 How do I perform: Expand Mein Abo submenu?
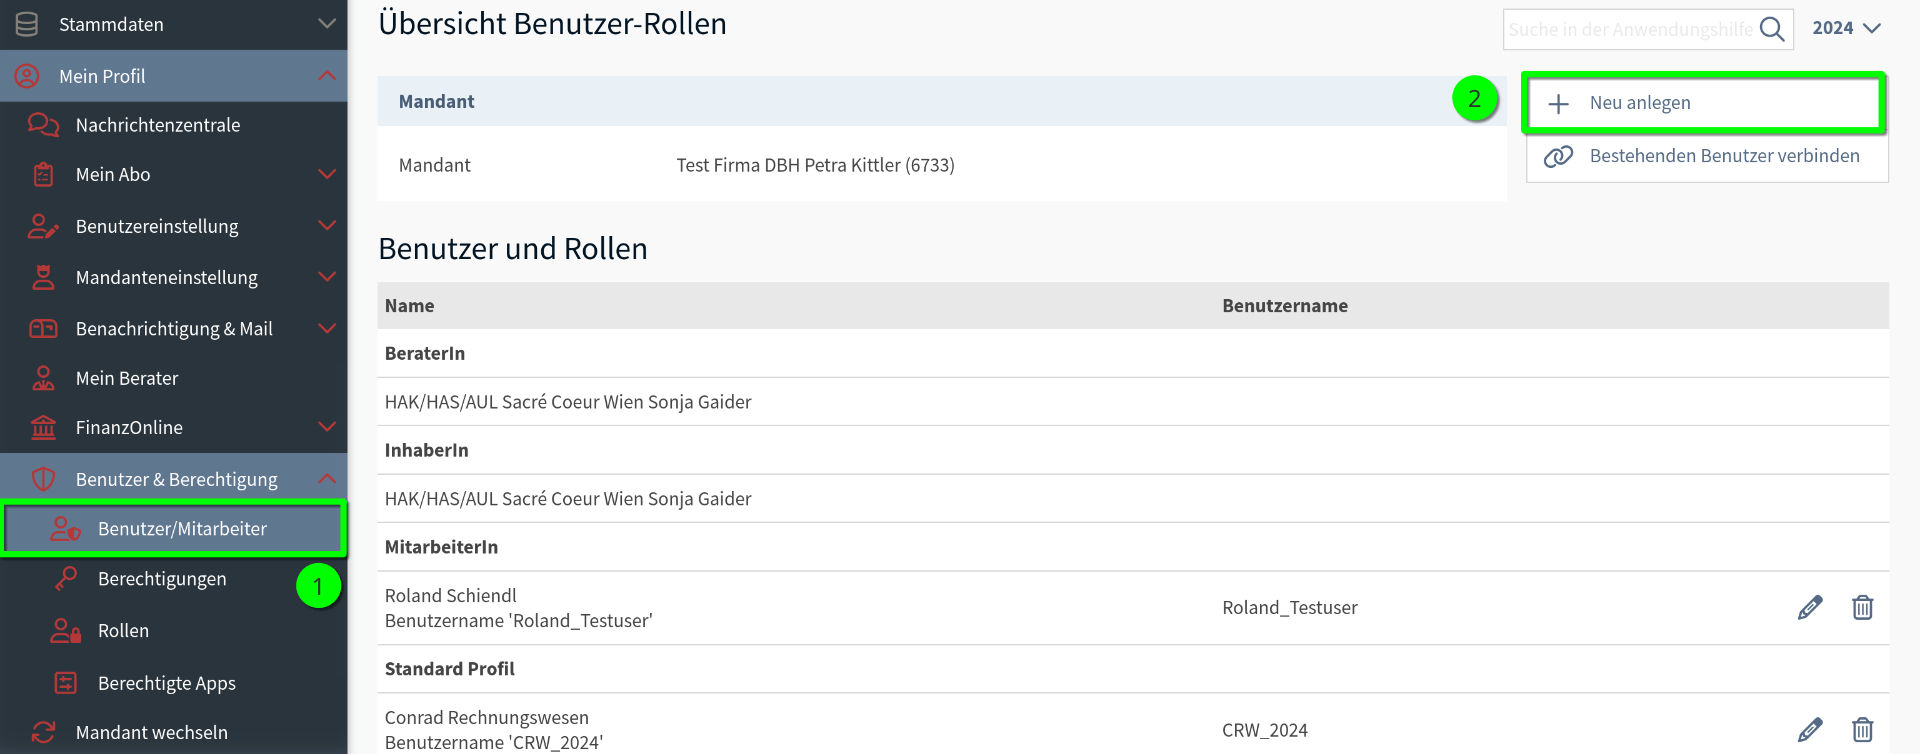click(327, 174)
